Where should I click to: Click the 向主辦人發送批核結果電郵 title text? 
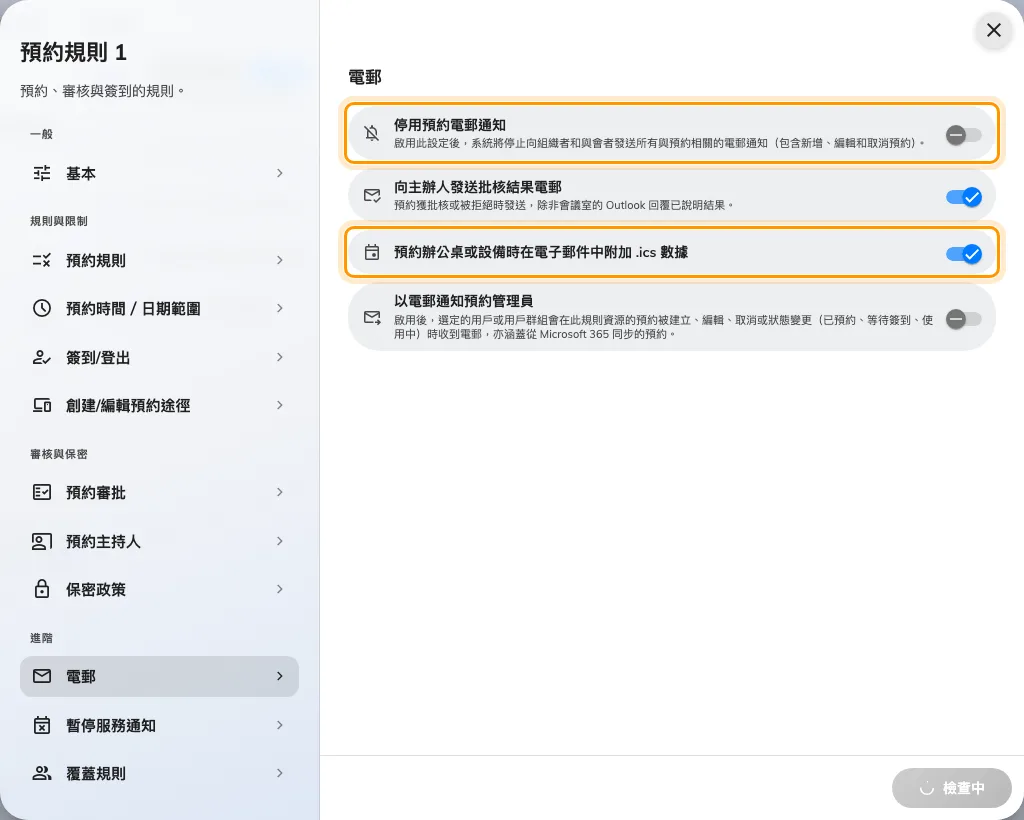(477, 187)
